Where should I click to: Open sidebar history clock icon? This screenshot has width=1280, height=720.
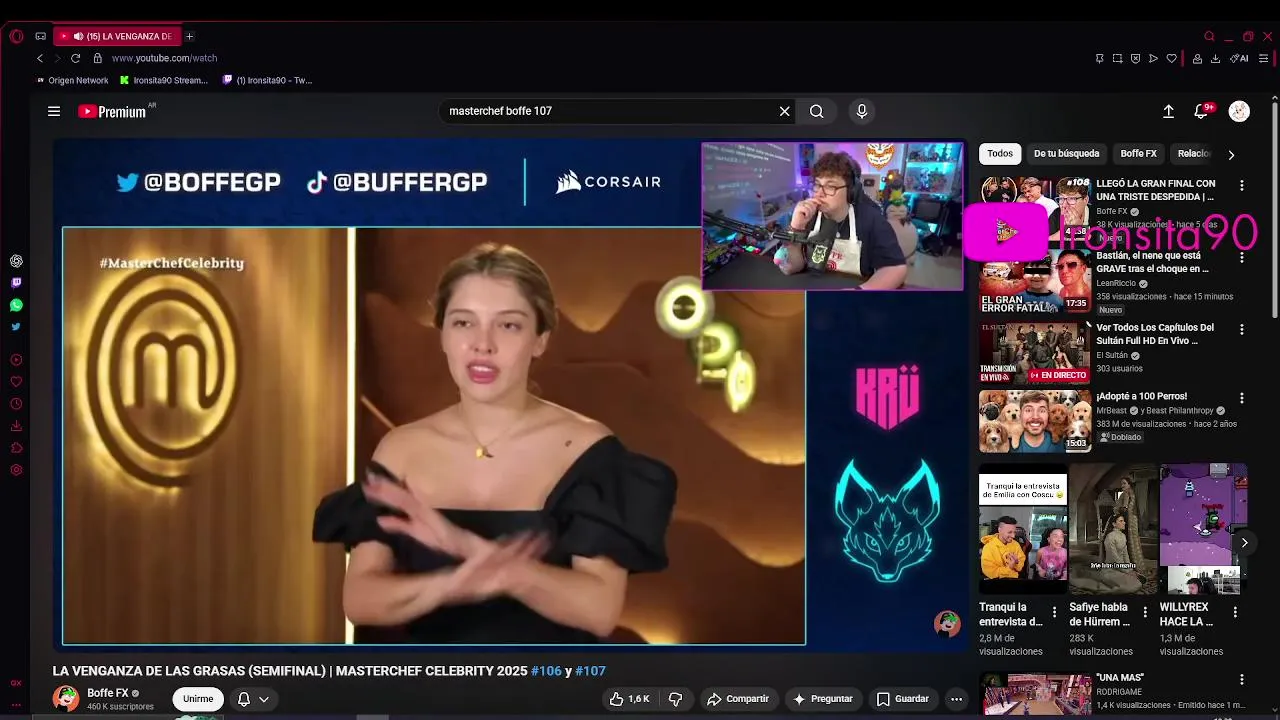click(x=16, y=404)
